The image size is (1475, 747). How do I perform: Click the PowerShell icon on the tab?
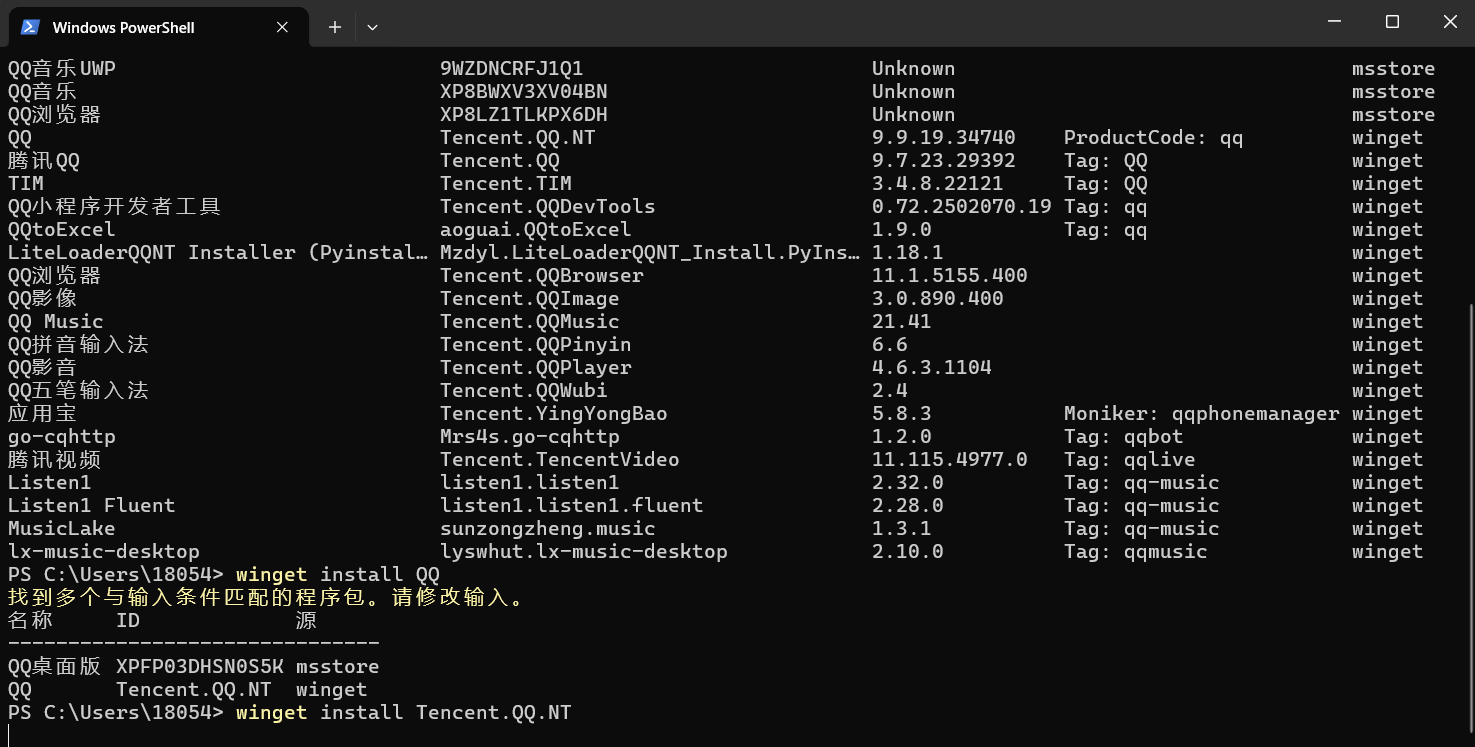tap(30, 27)
